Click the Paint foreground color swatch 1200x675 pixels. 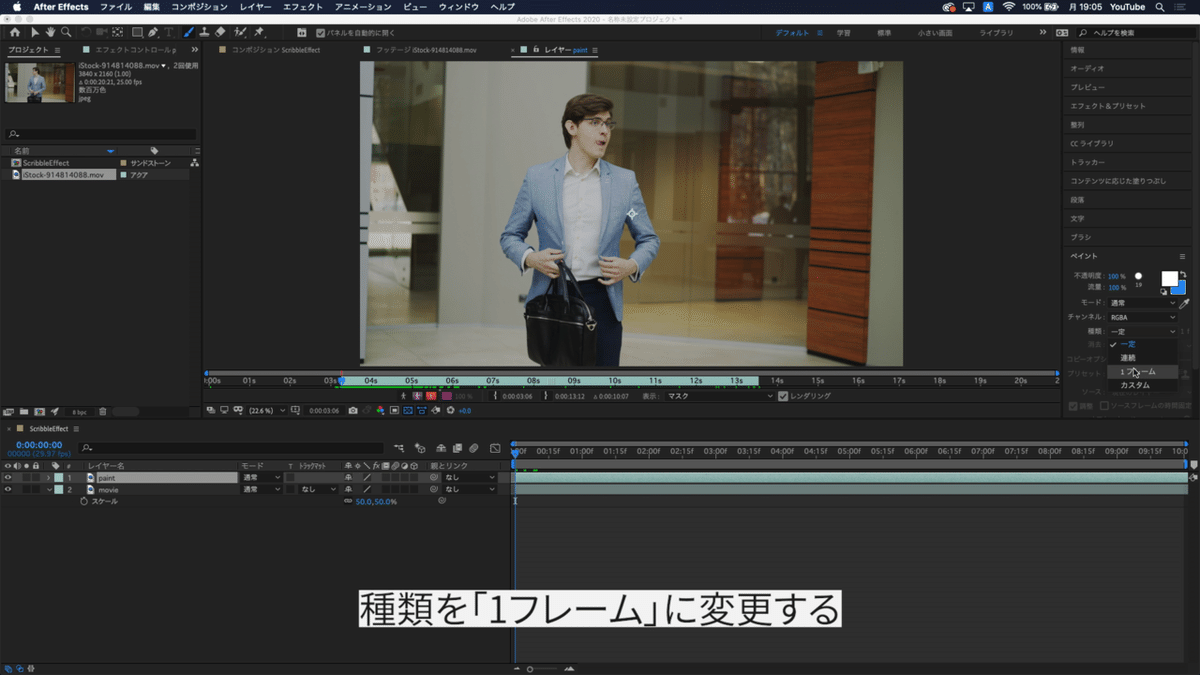point(1169,279)
